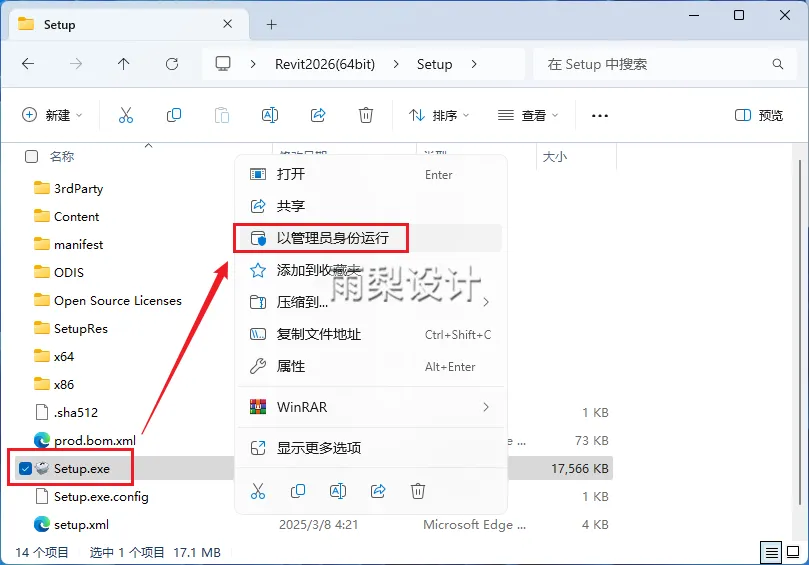The height and width of the screenshot is (565, 809).
Task: Click Revit2026(64bit) in address path
Action: coord(325,64)
